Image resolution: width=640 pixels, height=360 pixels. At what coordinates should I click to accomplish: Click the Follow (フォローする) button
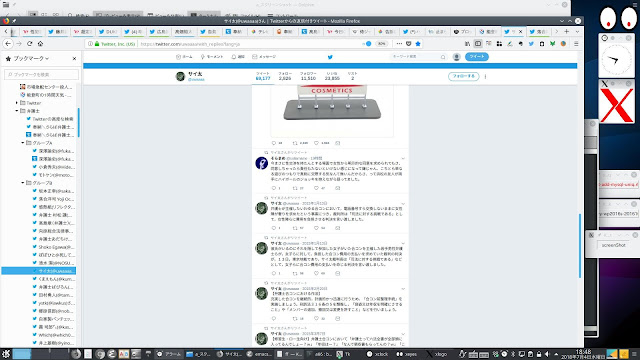point(463,76)
